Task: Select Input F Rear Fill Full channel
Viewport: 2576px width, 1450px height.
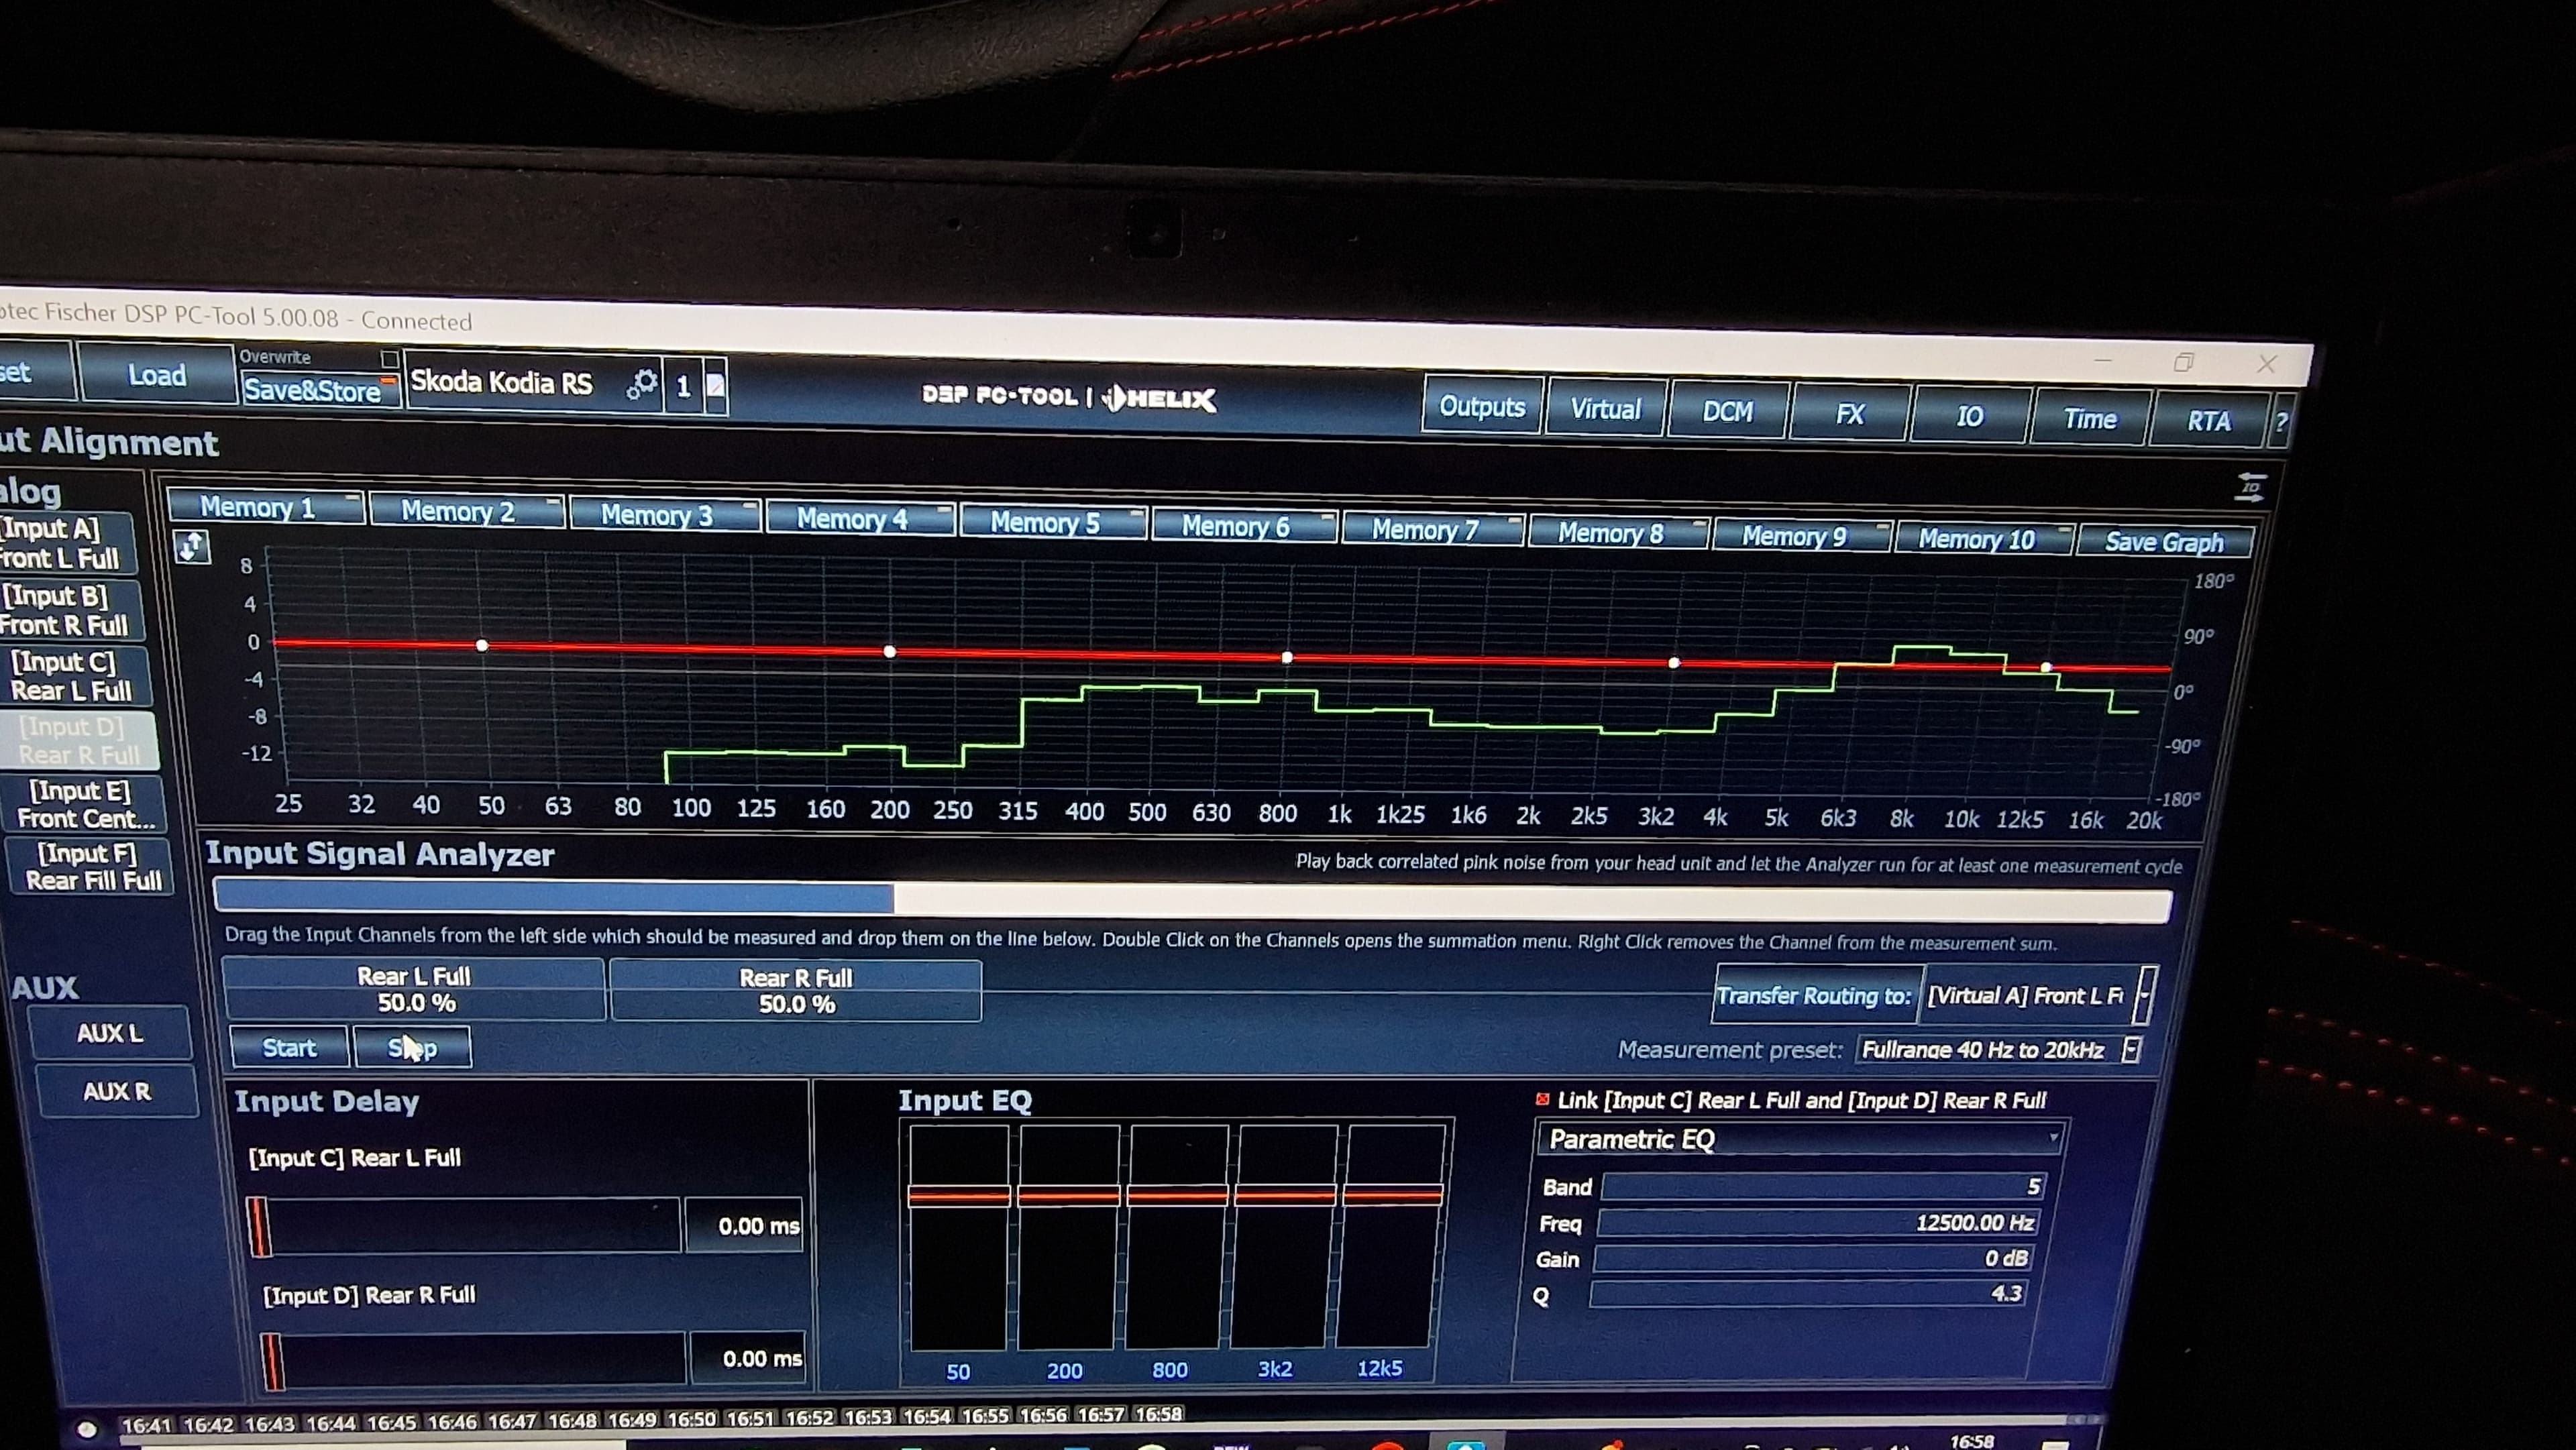Action: pos(90,866)
